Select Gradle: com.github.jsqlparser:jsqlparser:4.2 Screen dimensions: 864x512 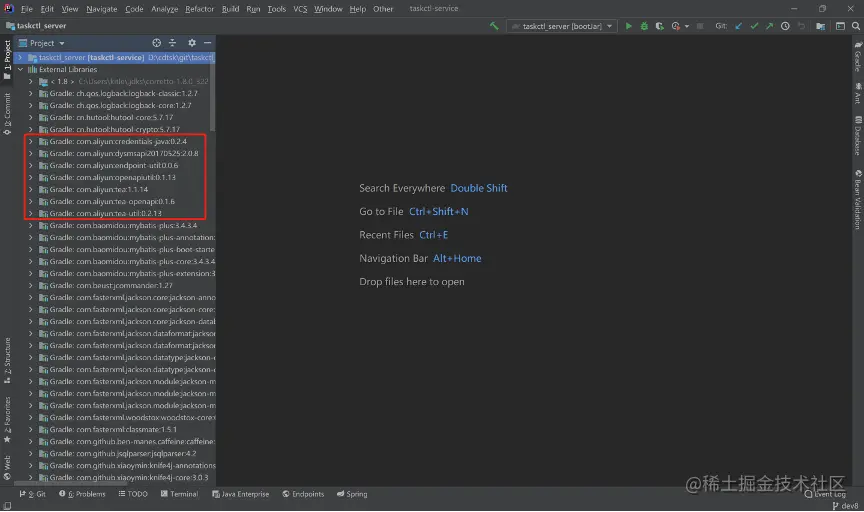click(117, 454)
